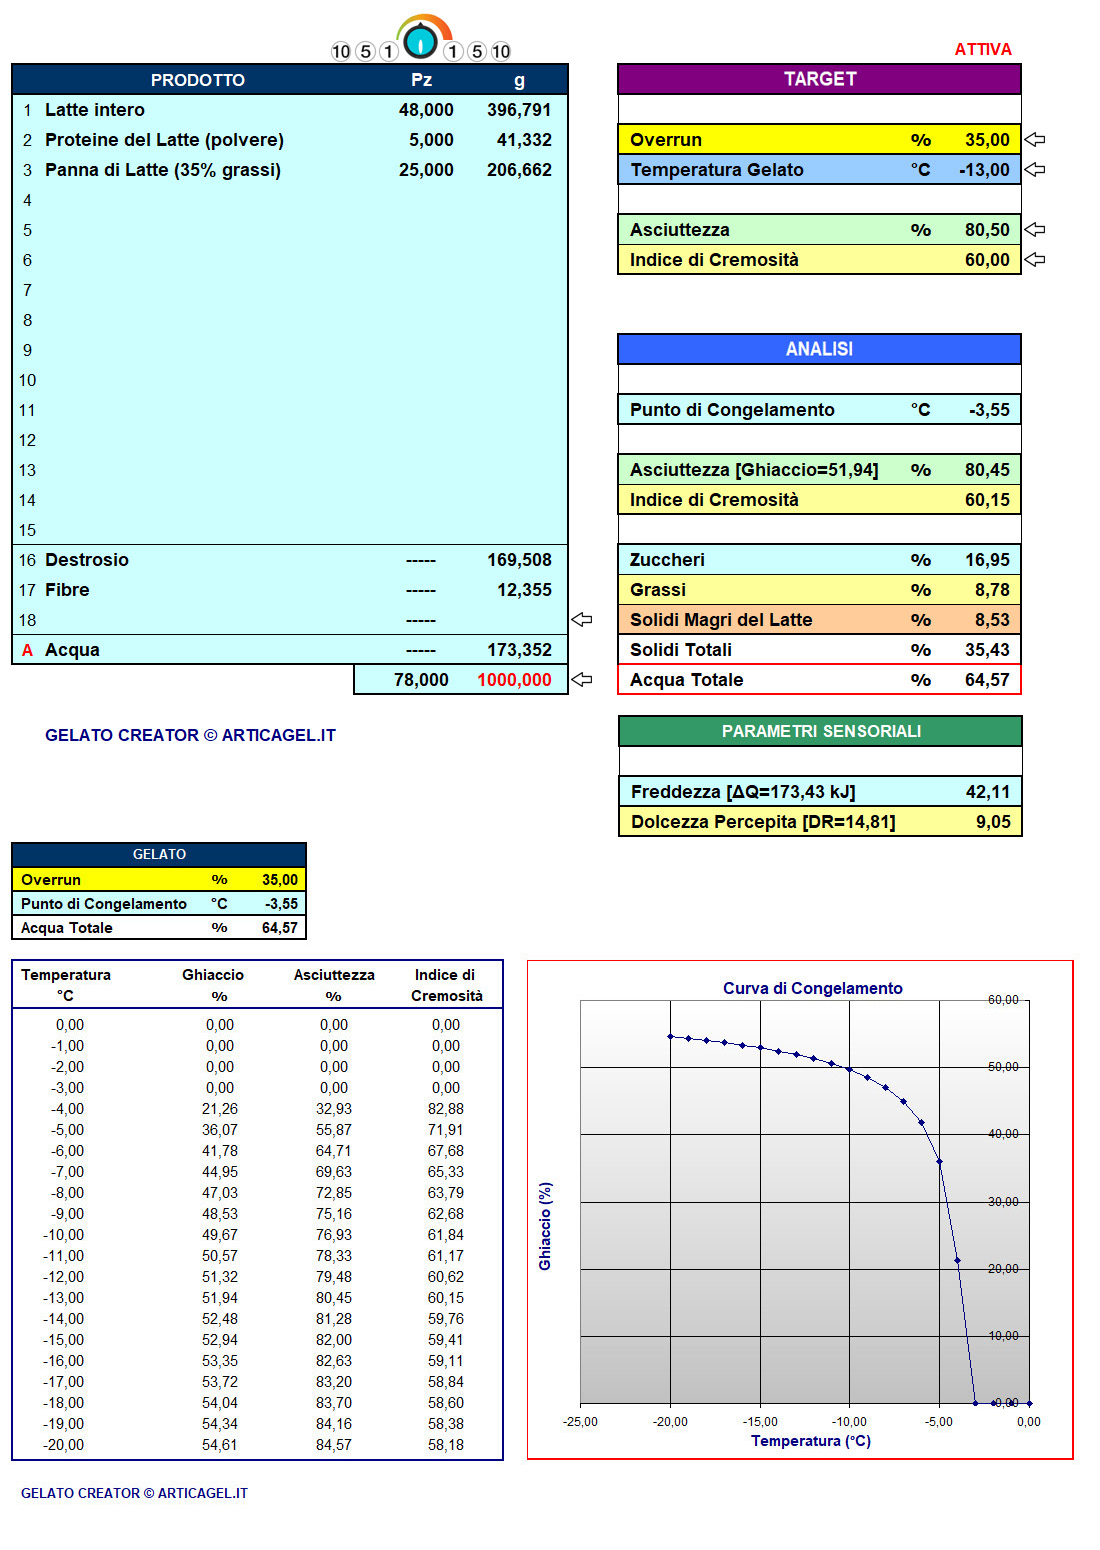Click the 5 step button right of the dial
Screen dimensions: 1100x1550
click(477, 51)
